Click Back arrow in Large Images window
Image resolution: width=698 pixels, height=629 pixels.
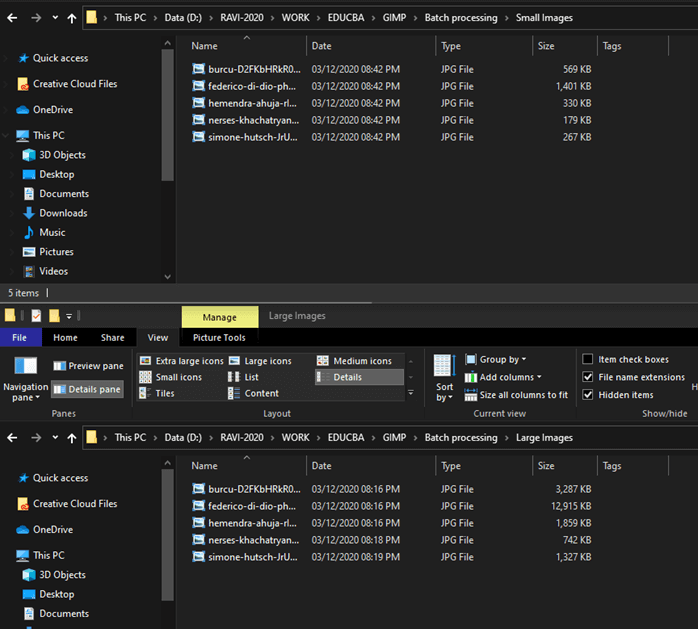pyautogui.click(x=12, y=438)
